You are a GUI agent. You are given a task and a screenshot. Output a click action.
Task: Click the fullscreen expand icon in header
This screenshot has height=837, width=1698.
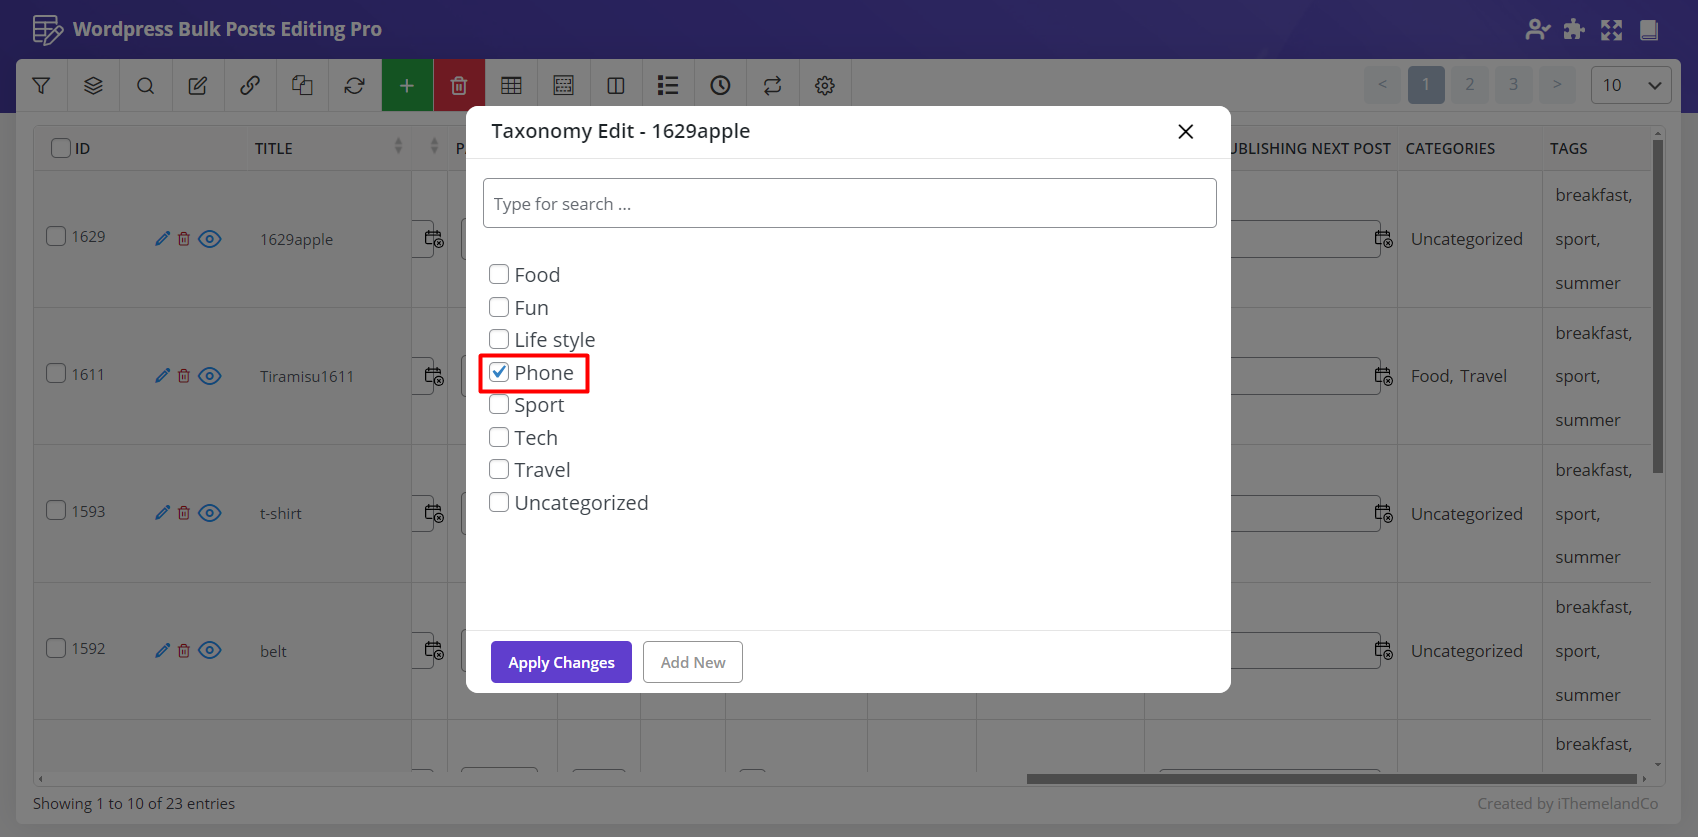[x=1611, y=30]
